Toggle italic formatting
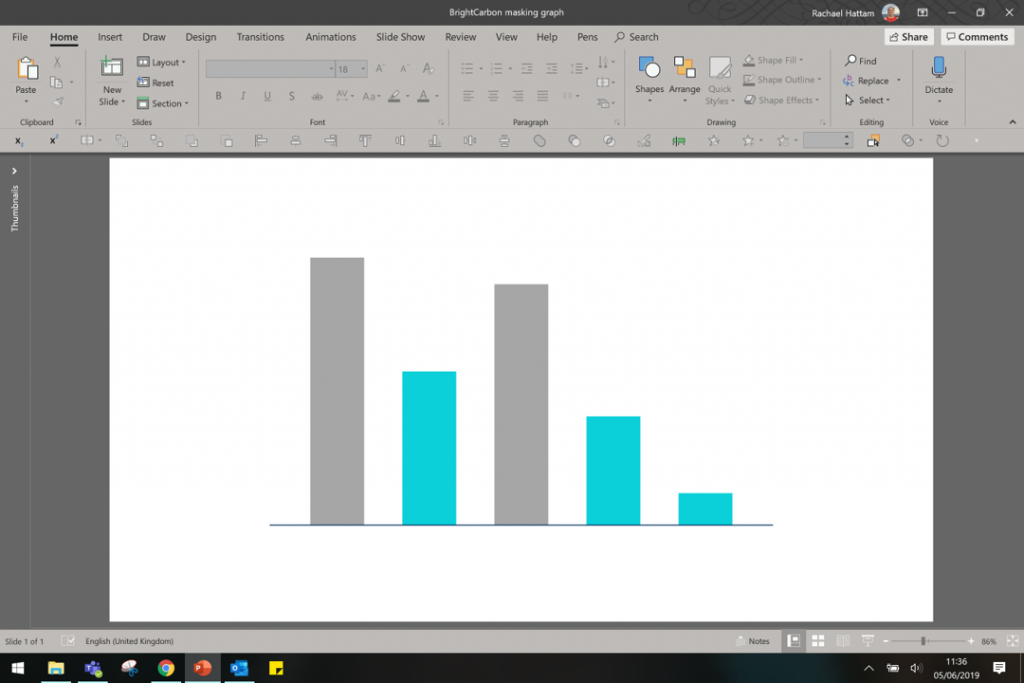The image size is (1024, 683). pos(241,96)
